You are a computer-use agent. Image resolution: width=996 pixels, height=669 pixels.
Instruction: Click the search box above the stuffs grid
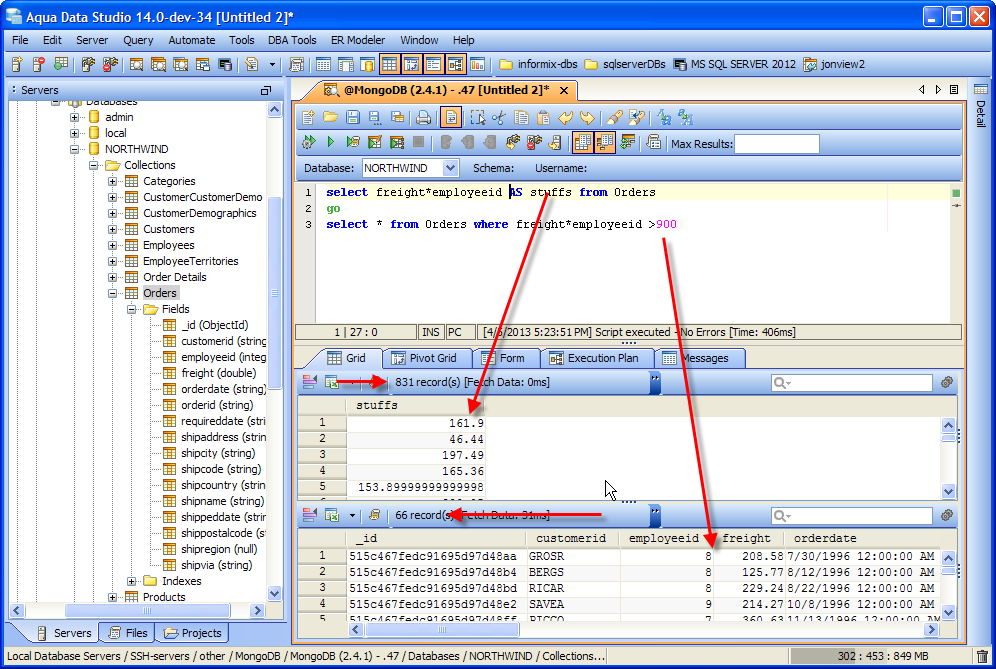click(852, 382)
